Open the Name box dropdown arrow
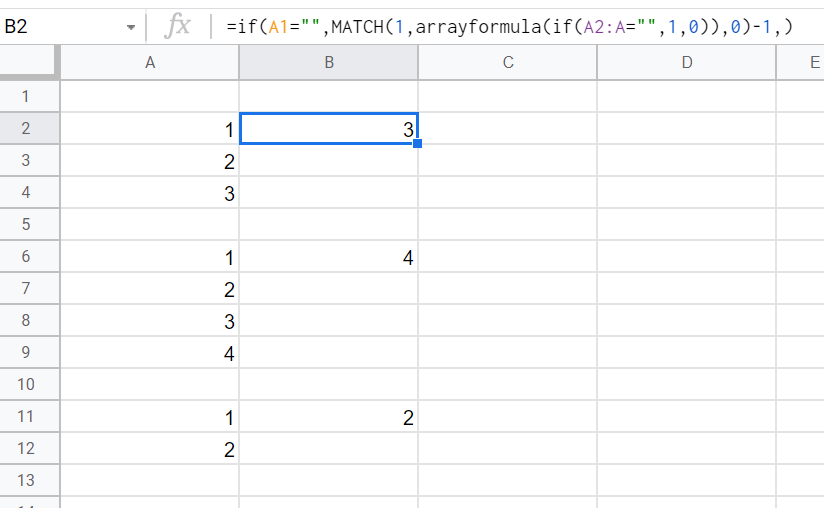Image resolution: width=824 pixels, height=508 pixels. coord(131,27)
